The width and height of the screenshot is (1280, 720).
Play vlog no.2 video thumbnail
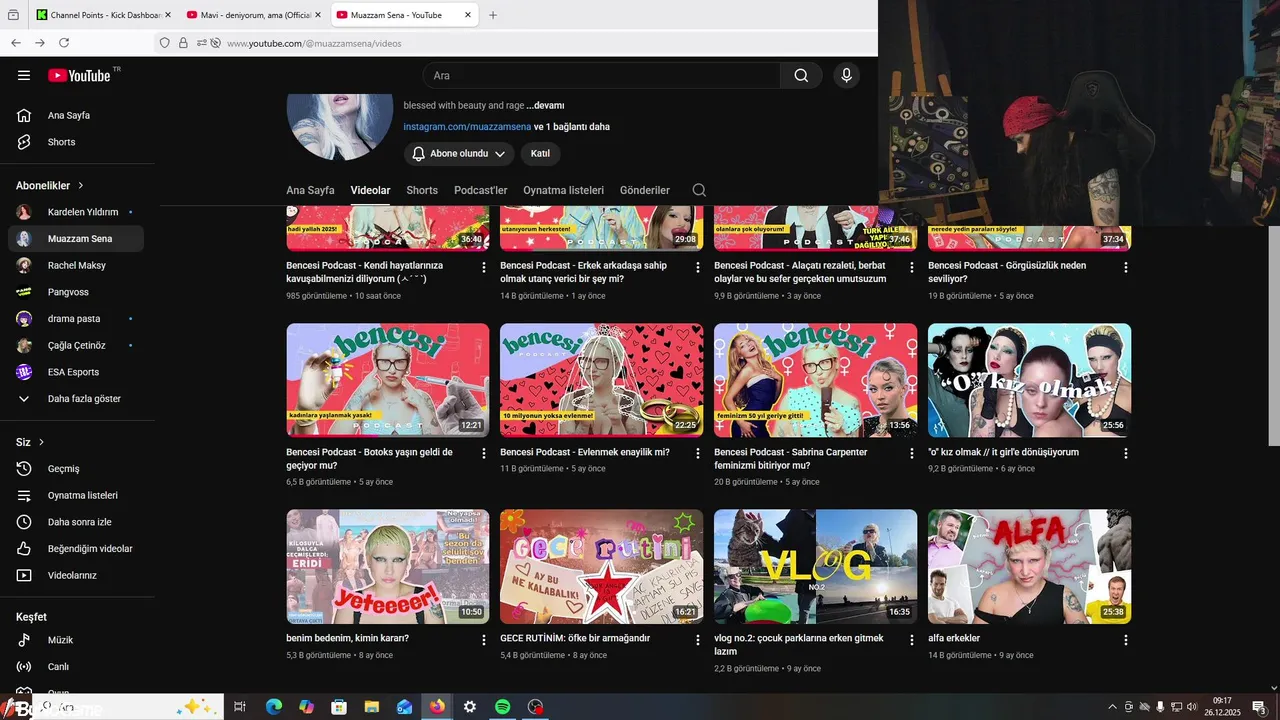point(815,566)
